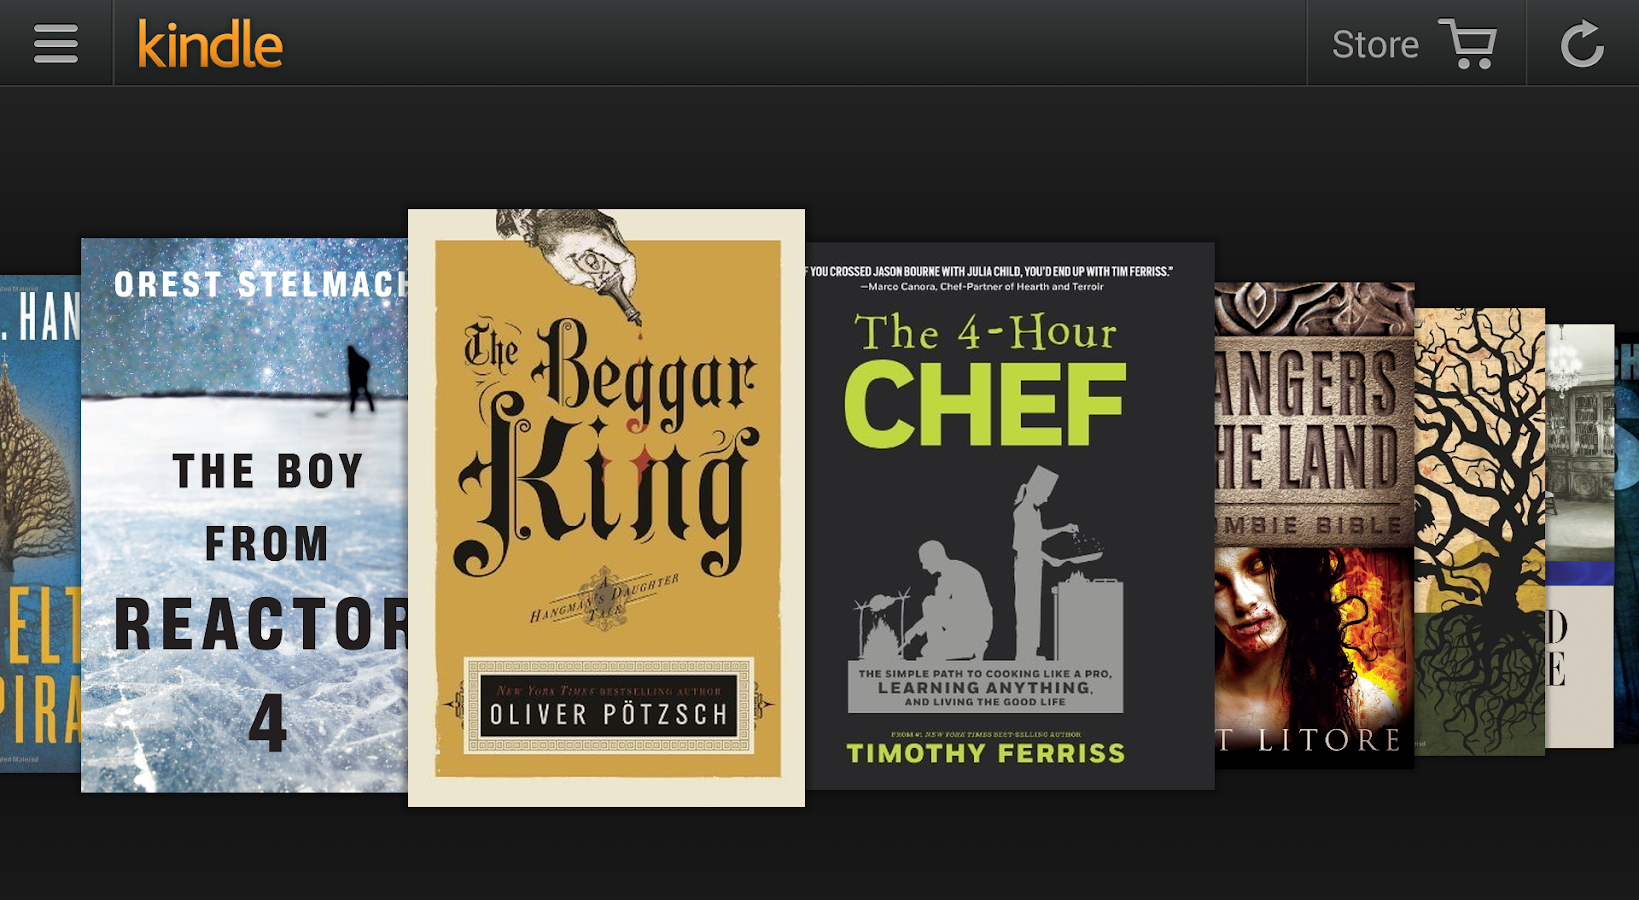Viewport: 1639px width, 900px height.
Task: Click the Timothy Ferriss author name
Action: 986,753
